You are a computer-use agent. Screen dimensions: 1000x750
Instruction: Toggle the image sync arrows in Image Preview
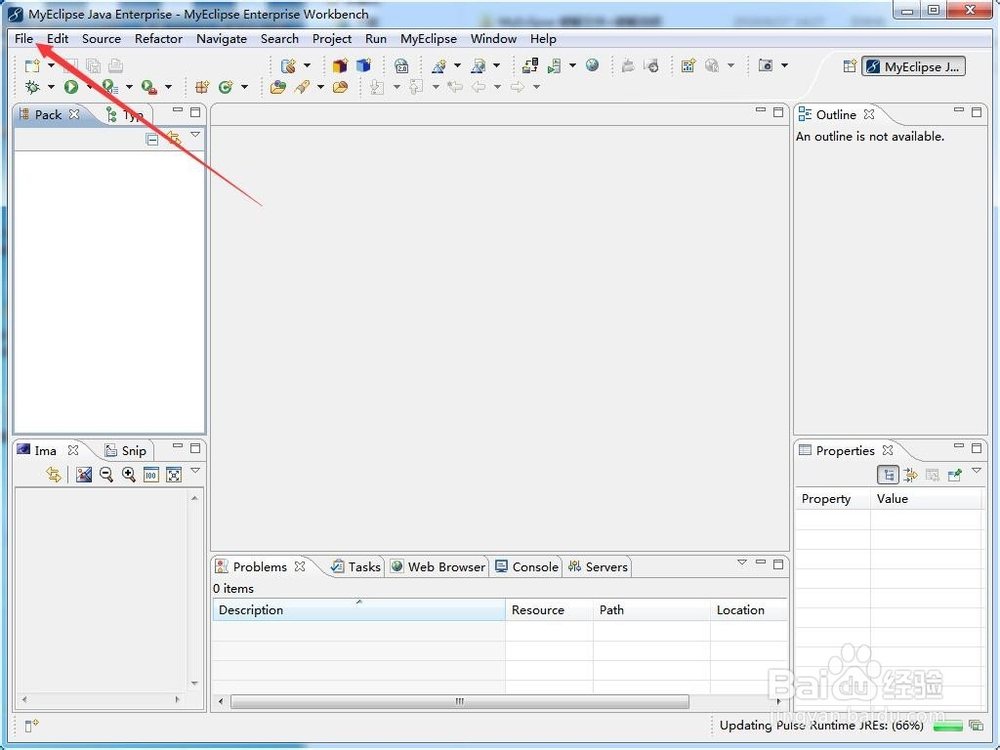54,474
